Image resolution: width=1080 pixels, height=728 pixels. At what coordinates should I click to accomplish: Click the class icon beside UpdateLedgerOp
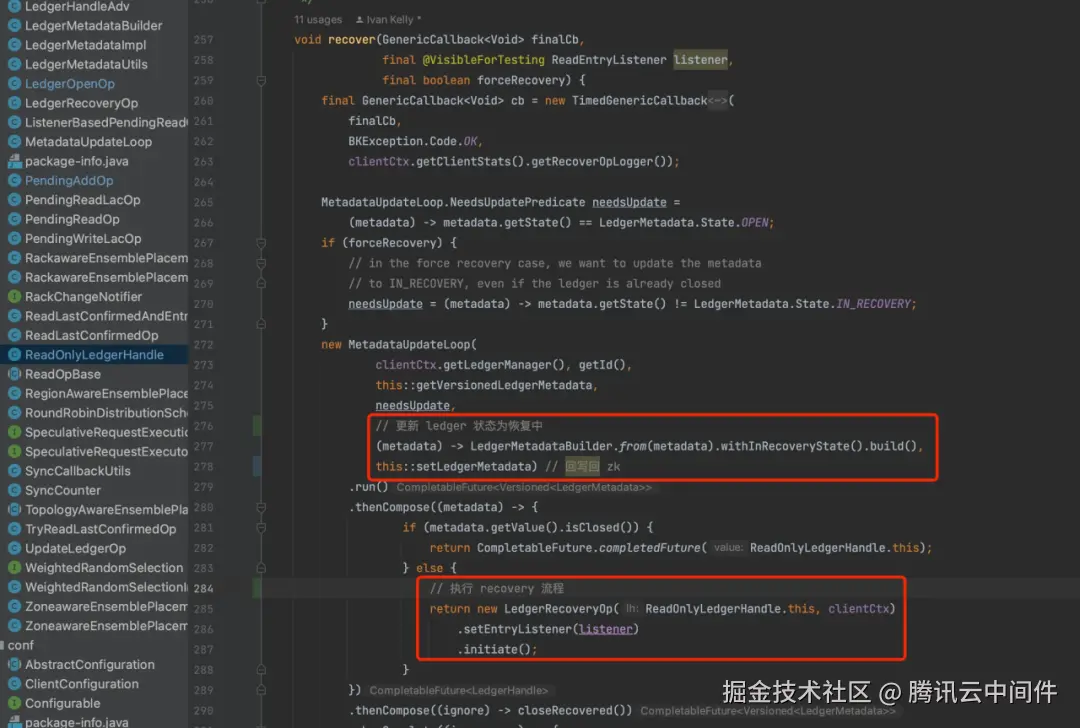pyautogui.click(x=14, y=548)
